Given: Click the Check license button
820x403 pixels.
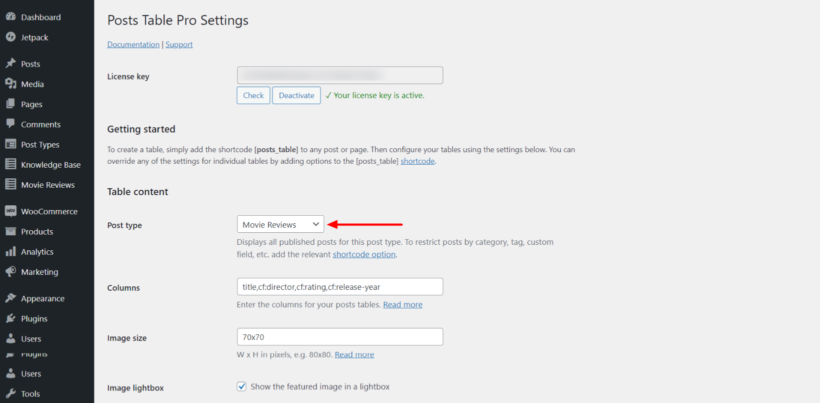Looking at the screenshot, I should [254, 96].
